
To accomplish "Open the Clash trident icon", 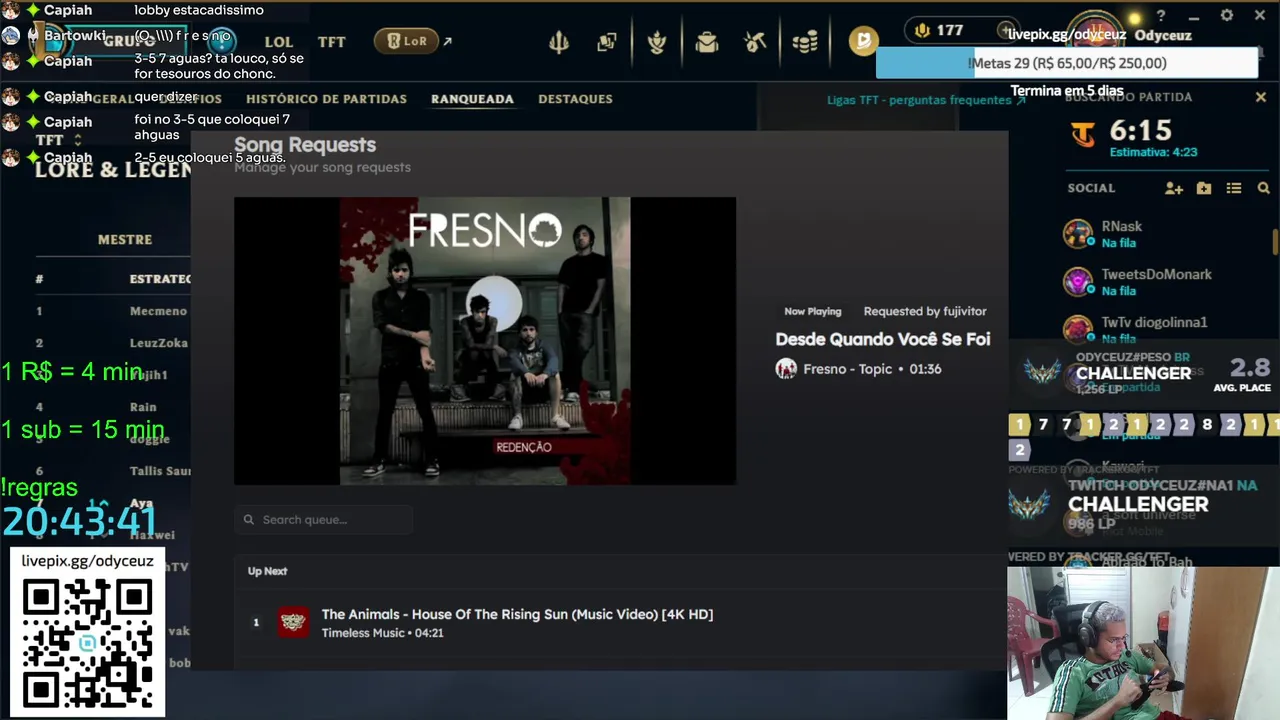I will (559, 42).
